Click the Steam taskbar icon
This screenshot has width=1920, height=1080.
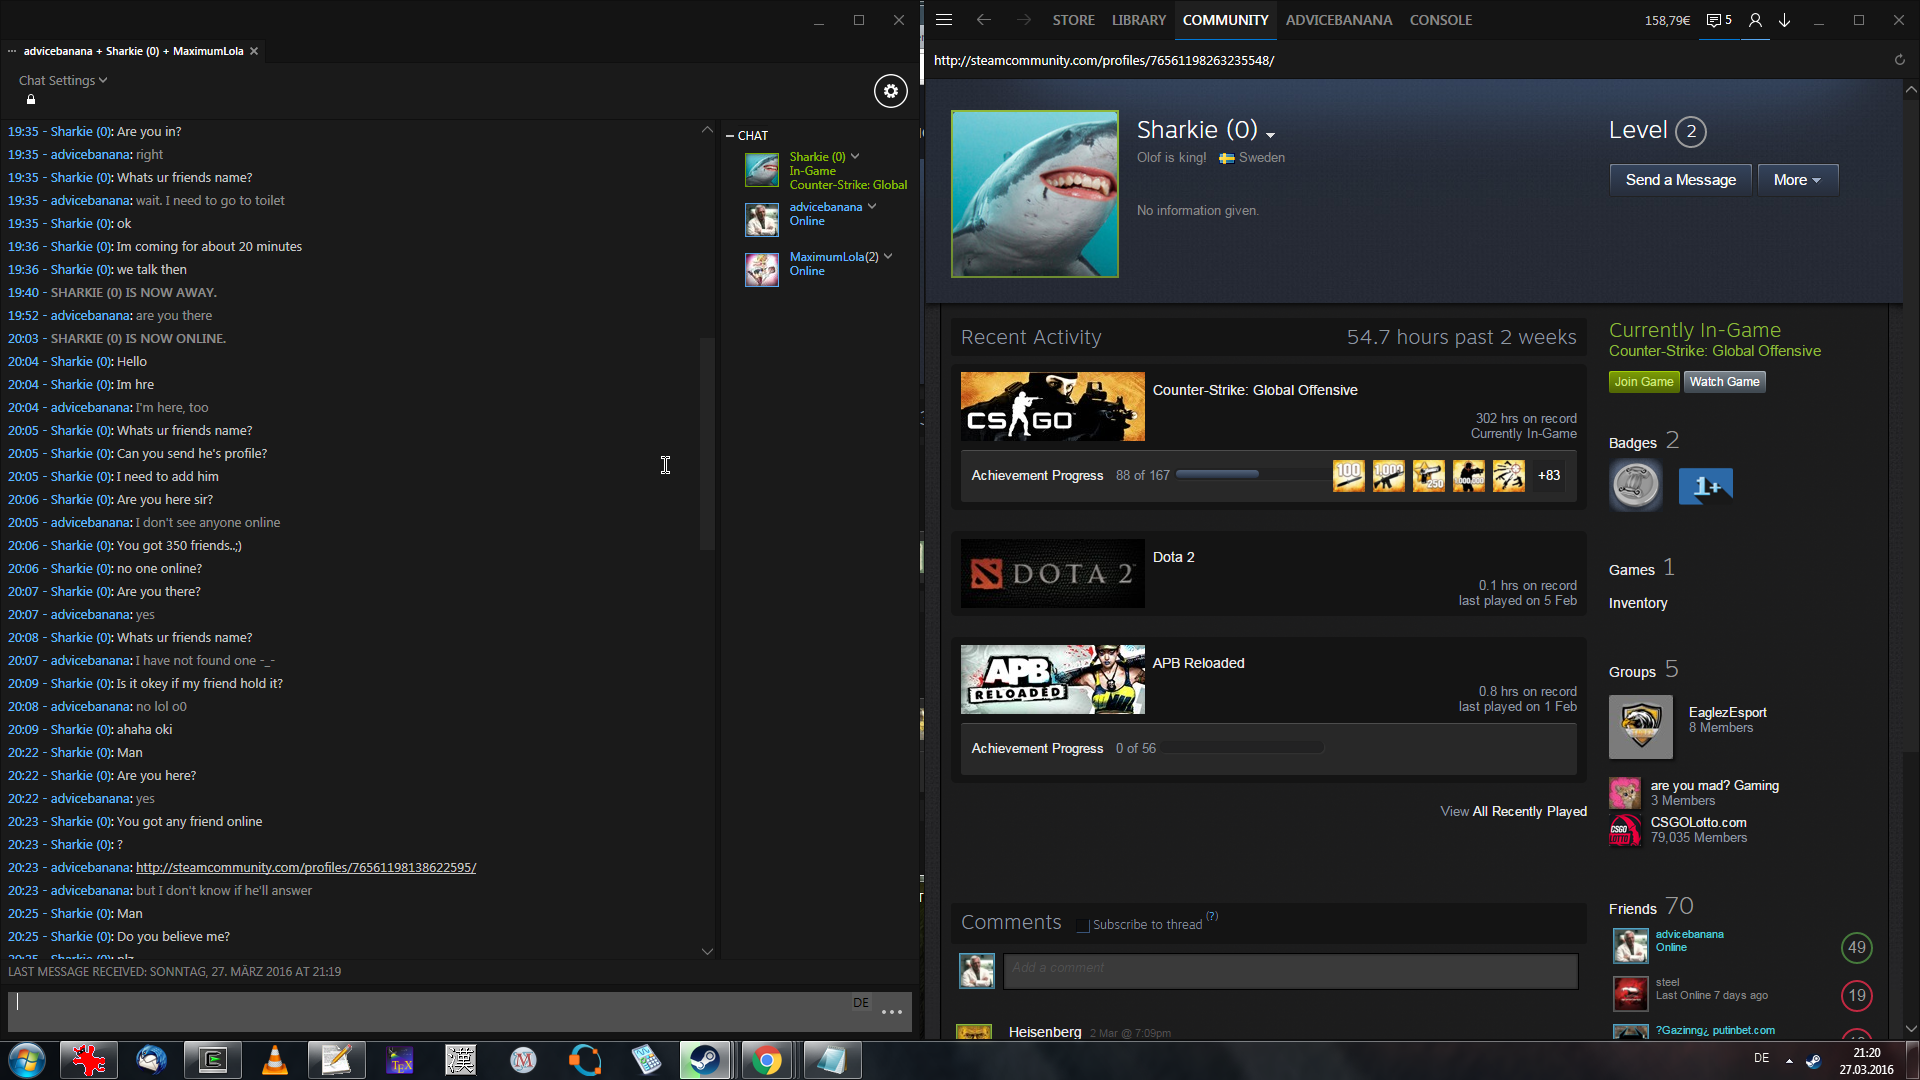704,1060
